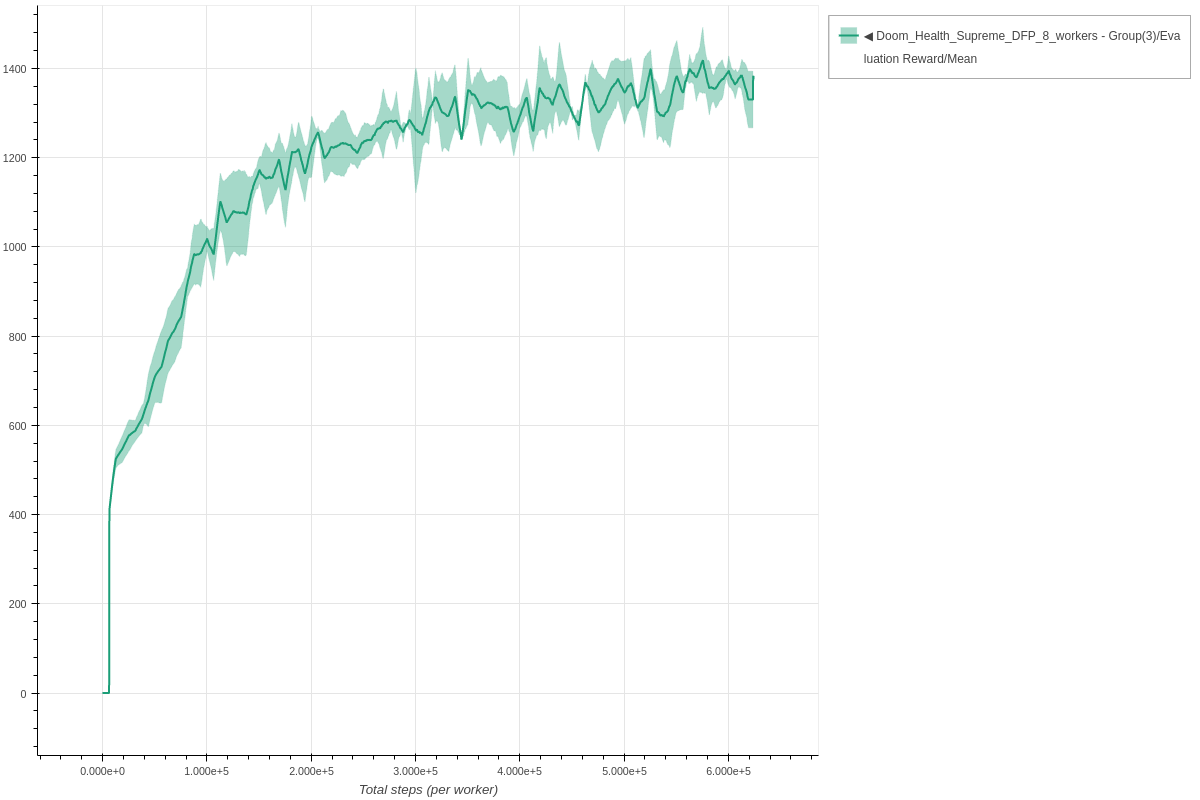The width and height of the screenshot is (1200, 800).
Task: Click the 1000 y-axis tick label
Action: point(17,247)
